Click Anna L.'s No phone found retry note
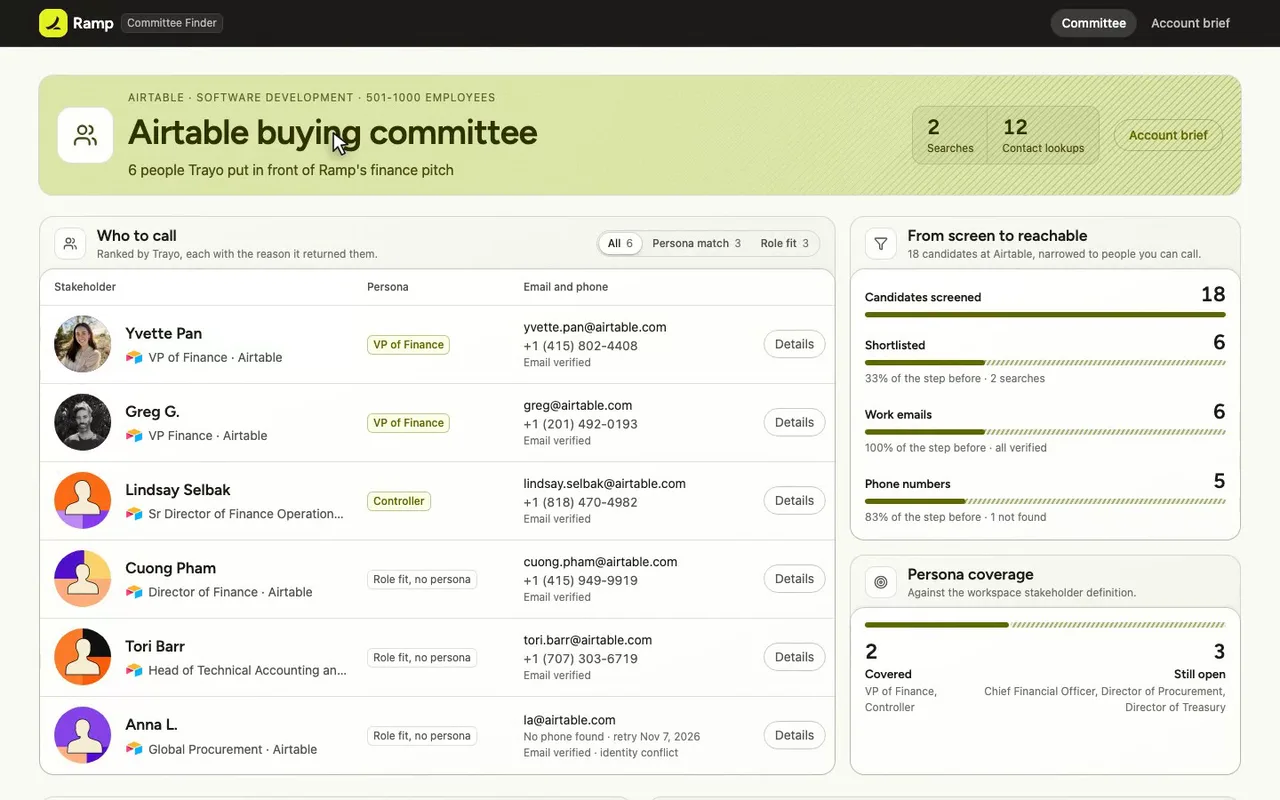 612,737
